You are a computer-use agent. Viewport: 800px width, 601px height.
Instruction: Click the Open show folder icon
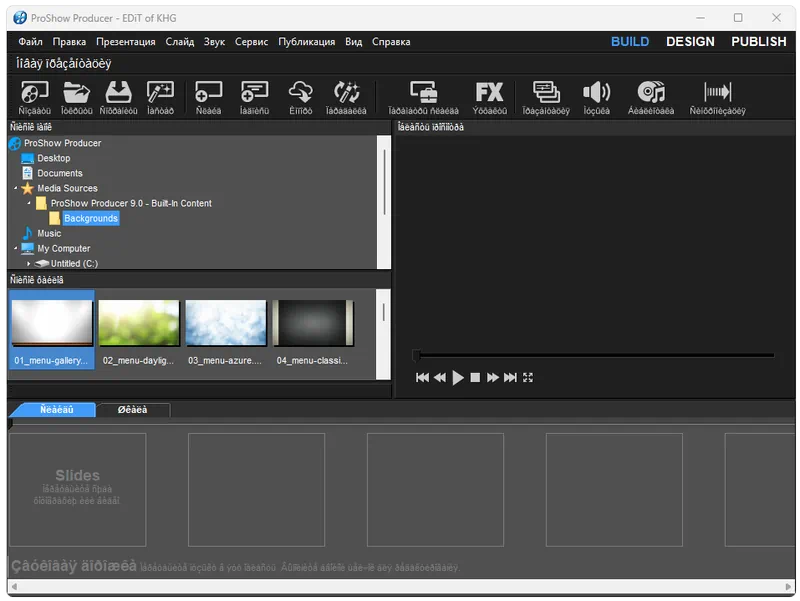(x=76, y=92)
